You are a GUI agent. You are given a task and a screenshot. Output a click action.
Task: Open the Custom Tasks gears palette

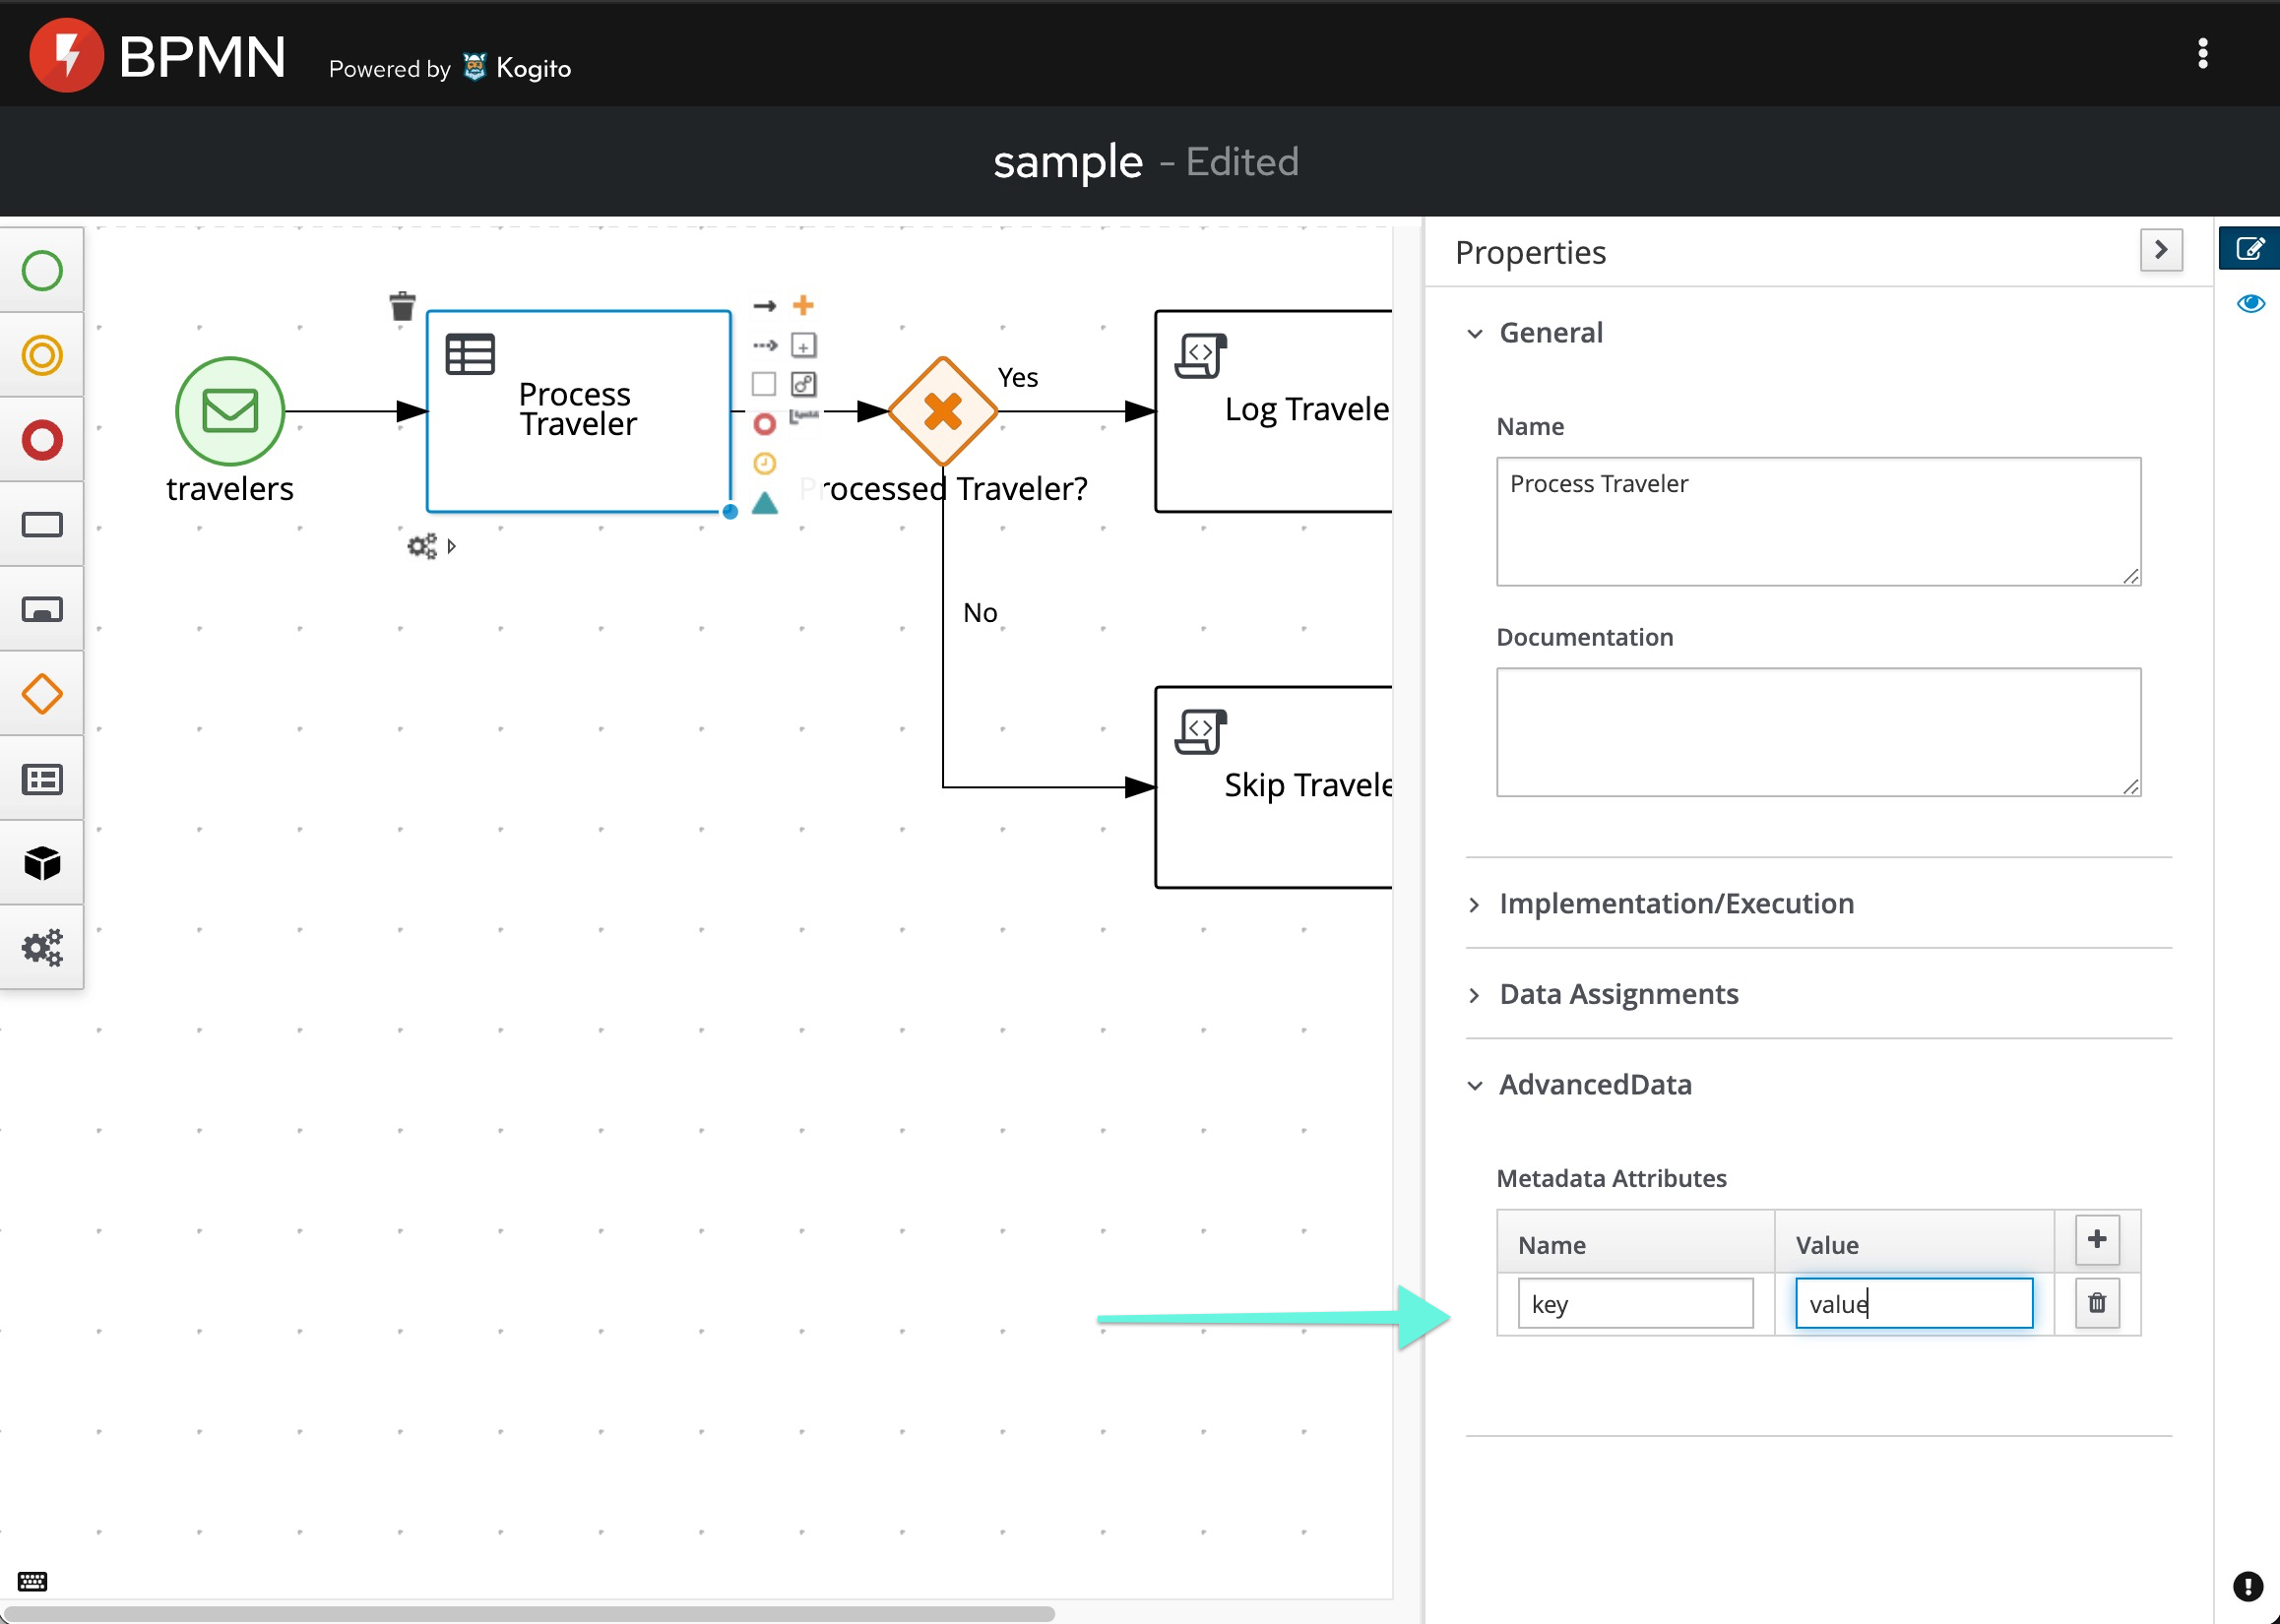(x=42, y=947)
